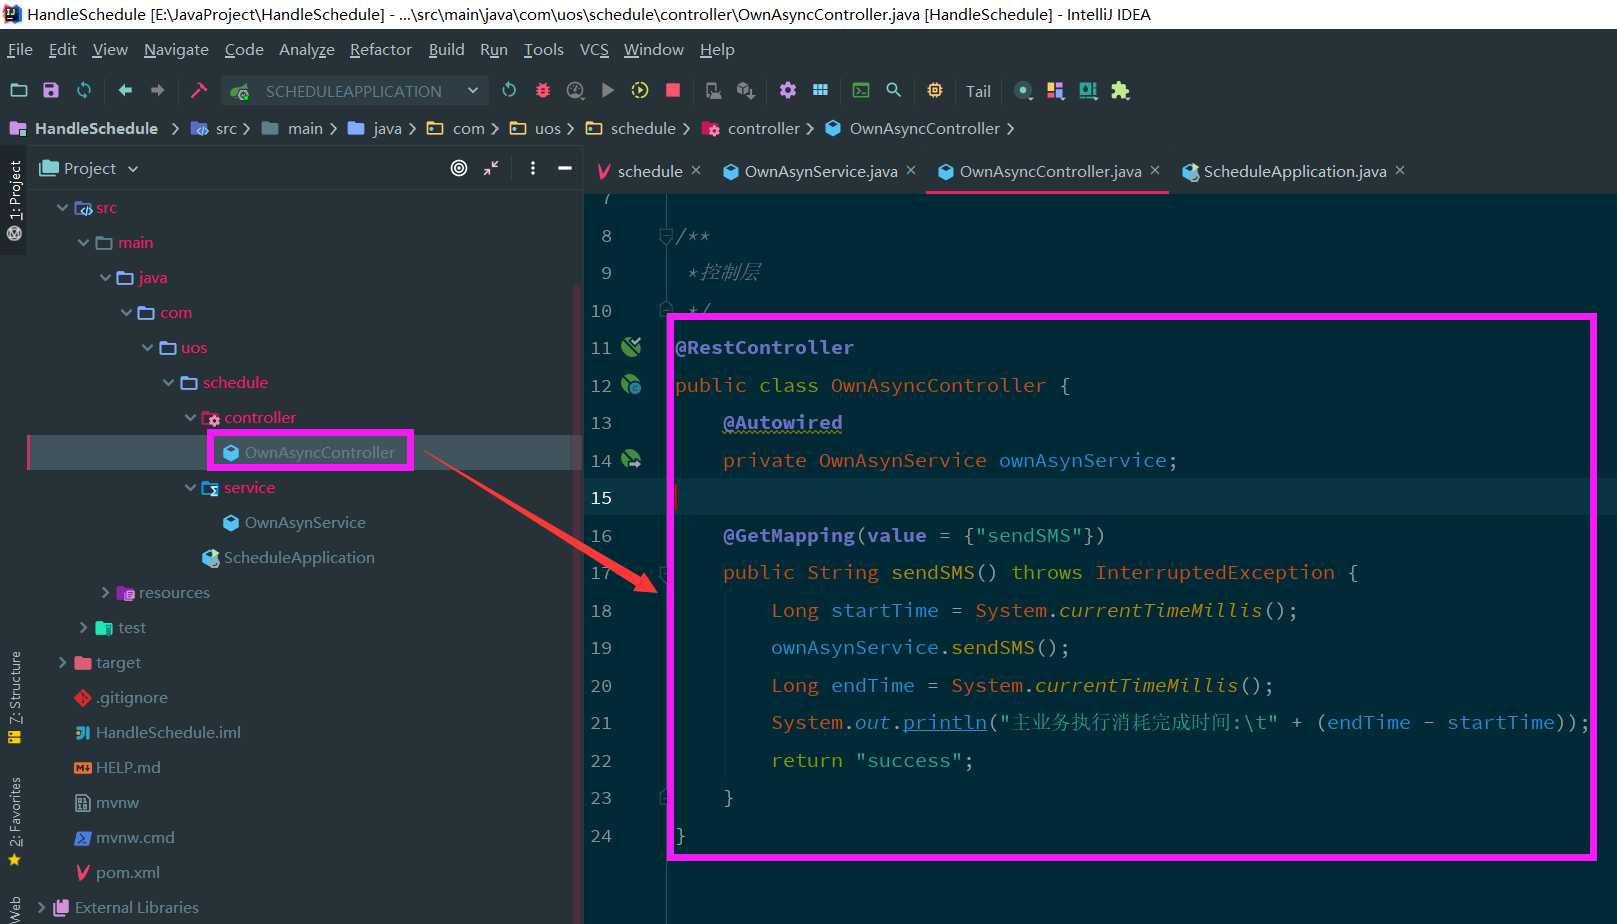Viewport: 1617px width, 924px height.
Task: Expand the target folder in tree
Action: pyautogui.click(x=62, y=663)
